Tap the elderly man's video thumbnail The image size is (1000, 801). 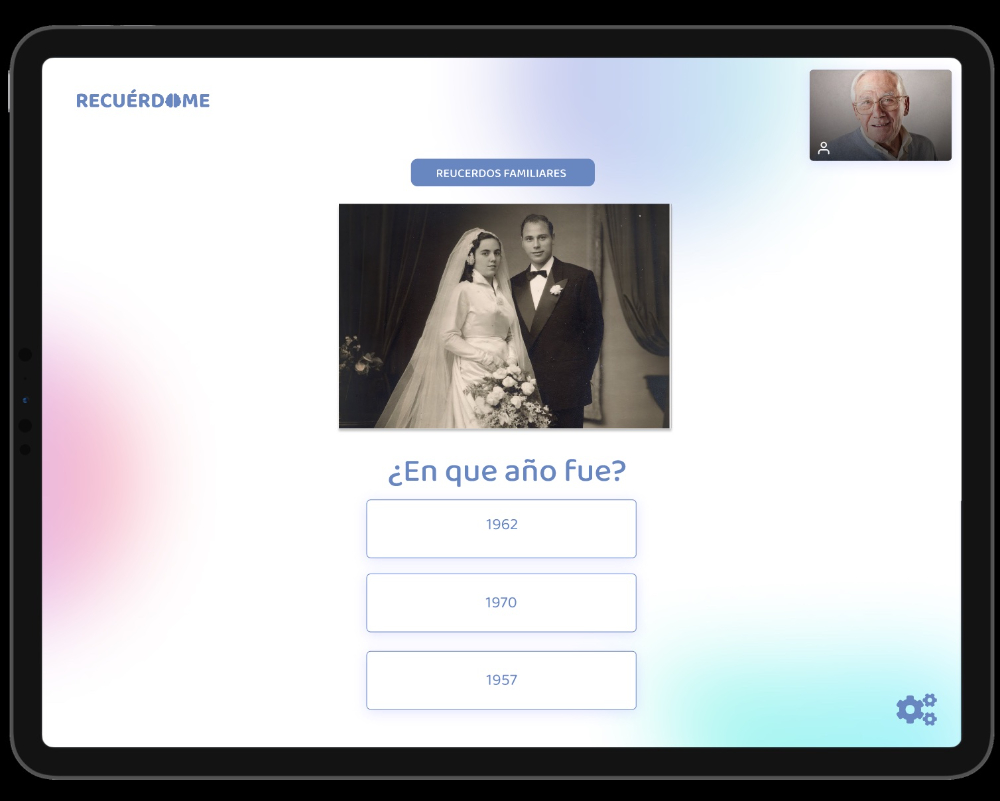coord(881,115)
